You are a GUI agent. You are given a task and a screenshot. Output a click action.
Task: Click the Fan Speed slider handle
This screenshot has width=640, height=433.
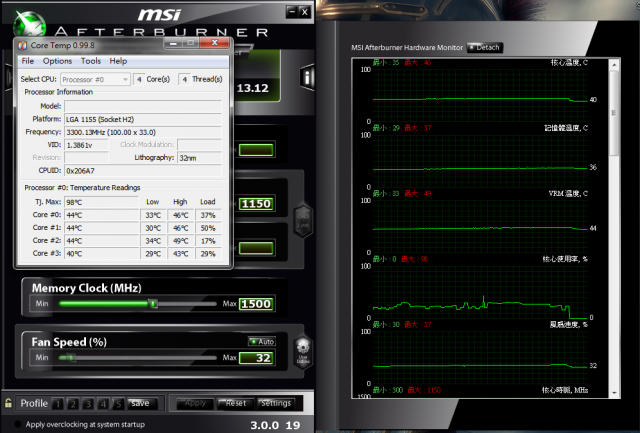coord(70,358)
